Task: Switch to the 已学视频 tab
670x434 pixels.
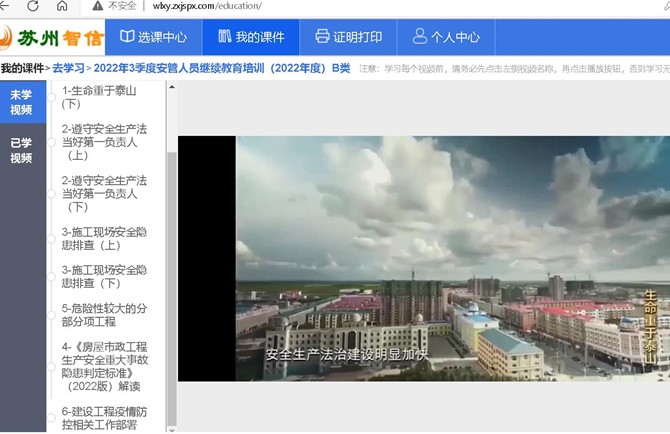Action: [x=21, y=150]
